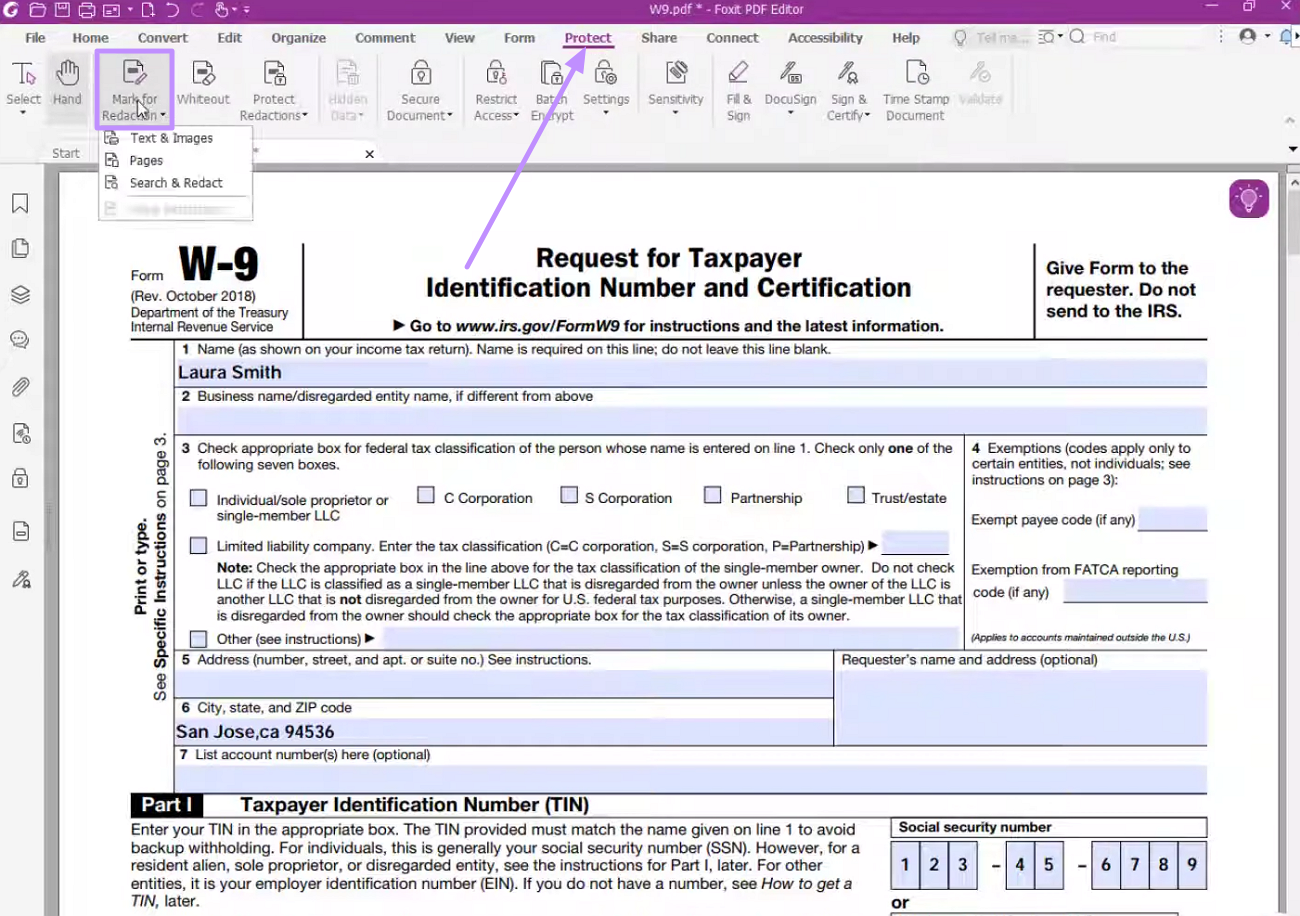Open the Attachments panel
The height and width of the screenshot is (916, 1300).
click(20, 387)
